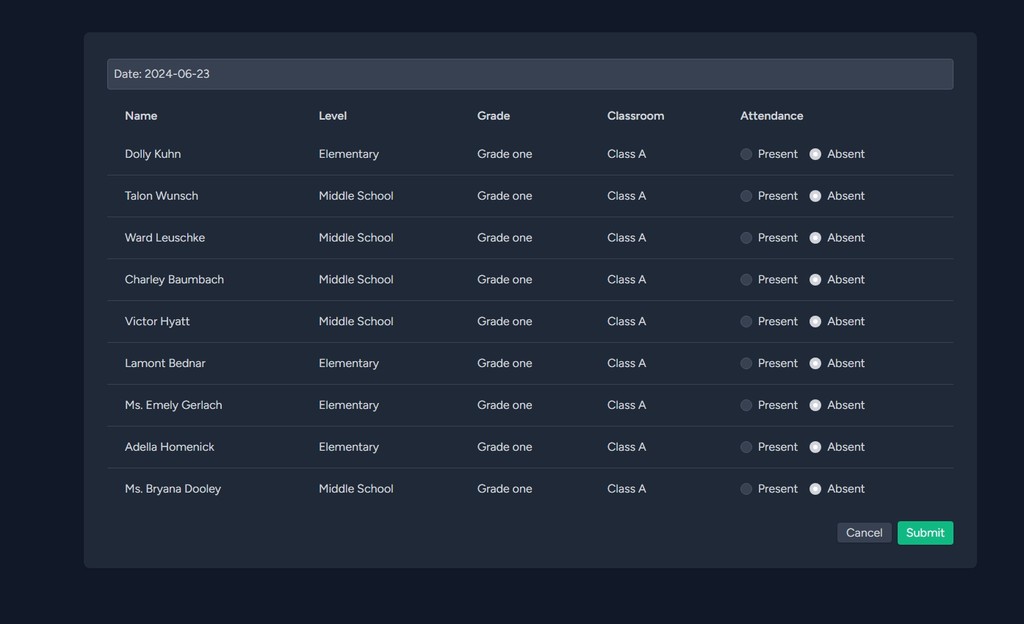The image size is (1024, 624).
Task: Submit the attendance form
Action: 925,533
